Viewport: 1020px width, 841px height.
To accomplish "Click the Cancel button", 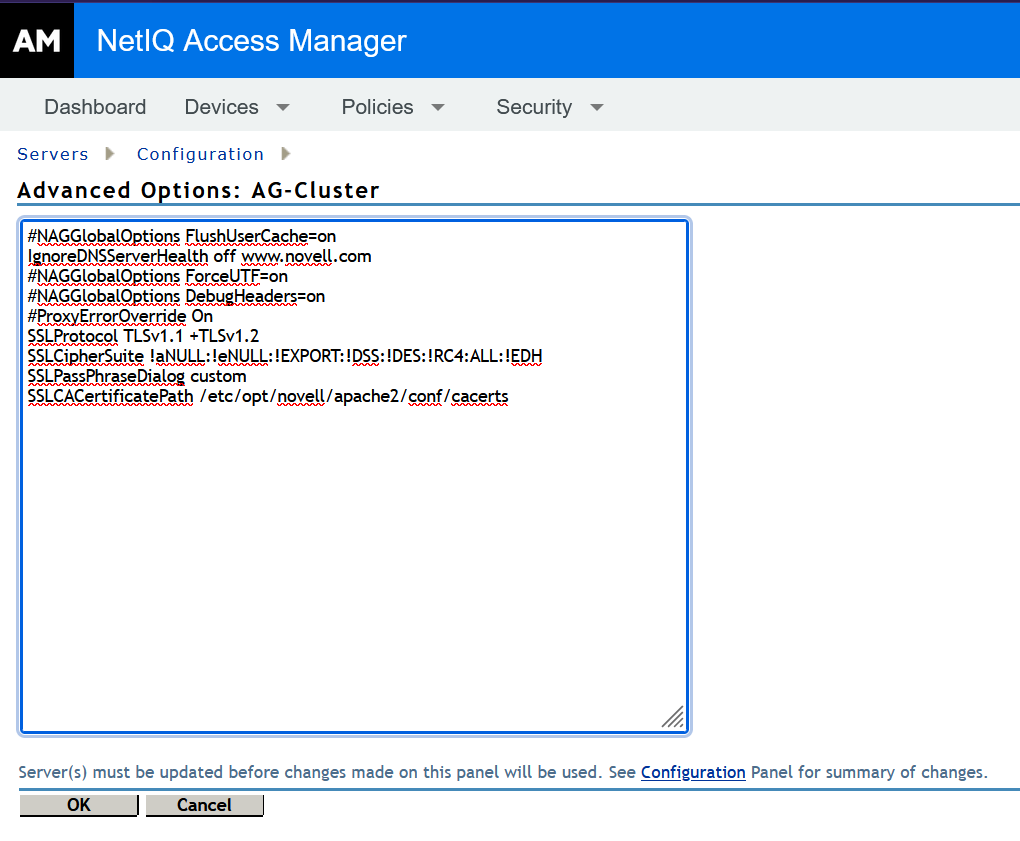I will pos(204,804).
